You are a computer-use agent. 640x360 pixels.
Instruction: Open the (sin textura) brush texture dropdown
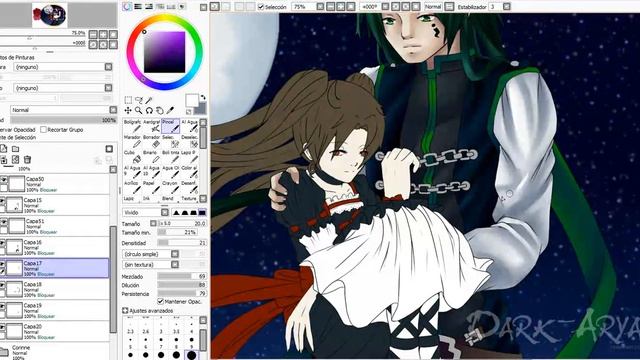(175, 264)
